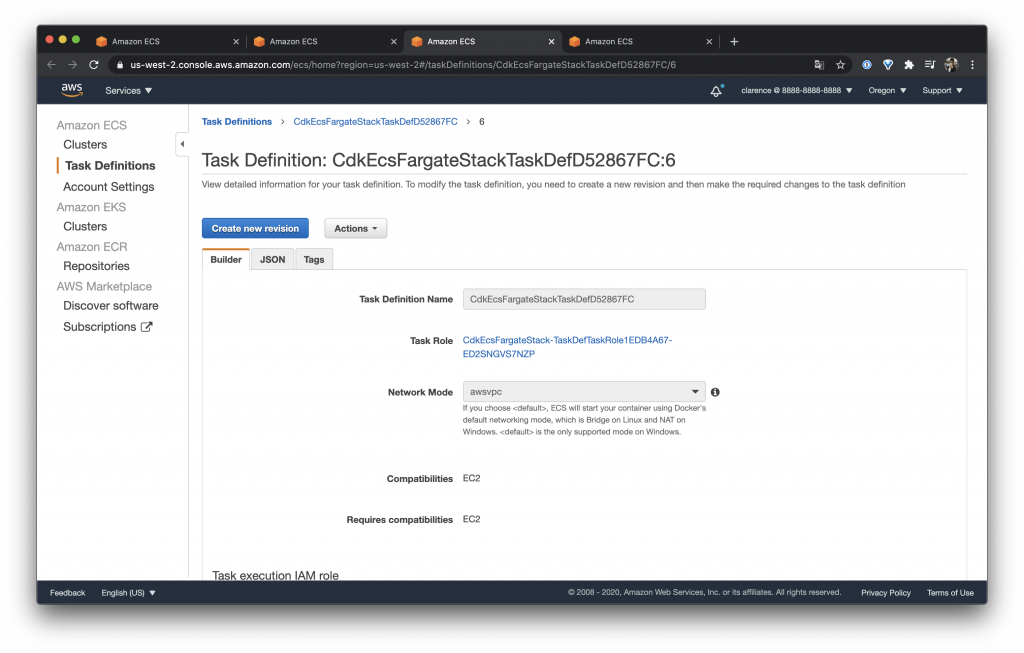Switch to the Tags tab
The width and height of the screenshot is (1024, 653).
313,259
